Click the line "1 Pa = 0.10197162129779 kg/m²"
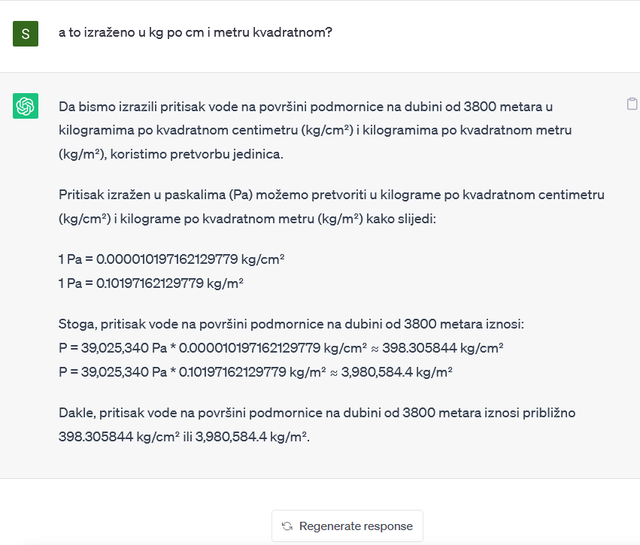640x545 pixels. tap(151, 283)
